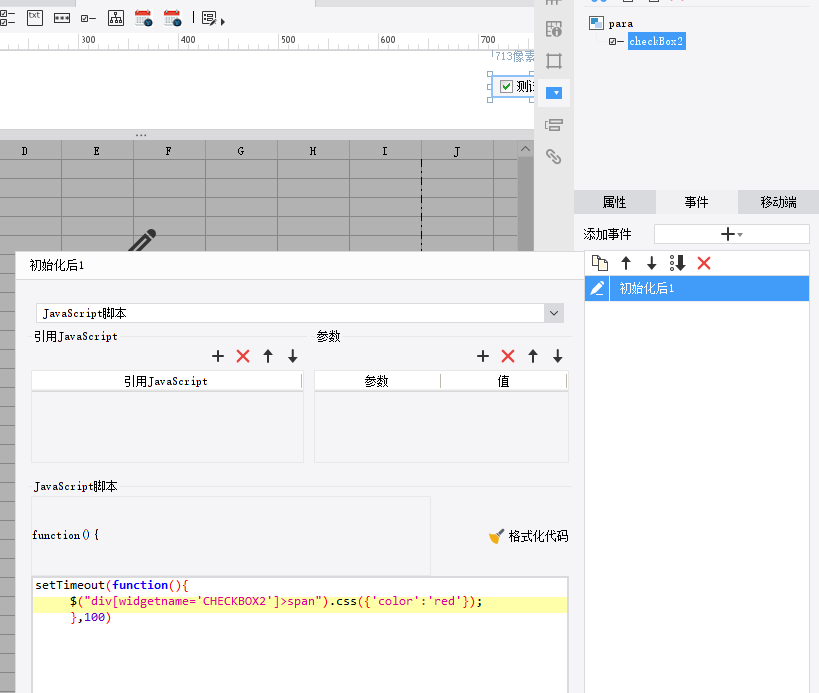Click the pencil edit icon for 初始化后1

click(597, 288)
